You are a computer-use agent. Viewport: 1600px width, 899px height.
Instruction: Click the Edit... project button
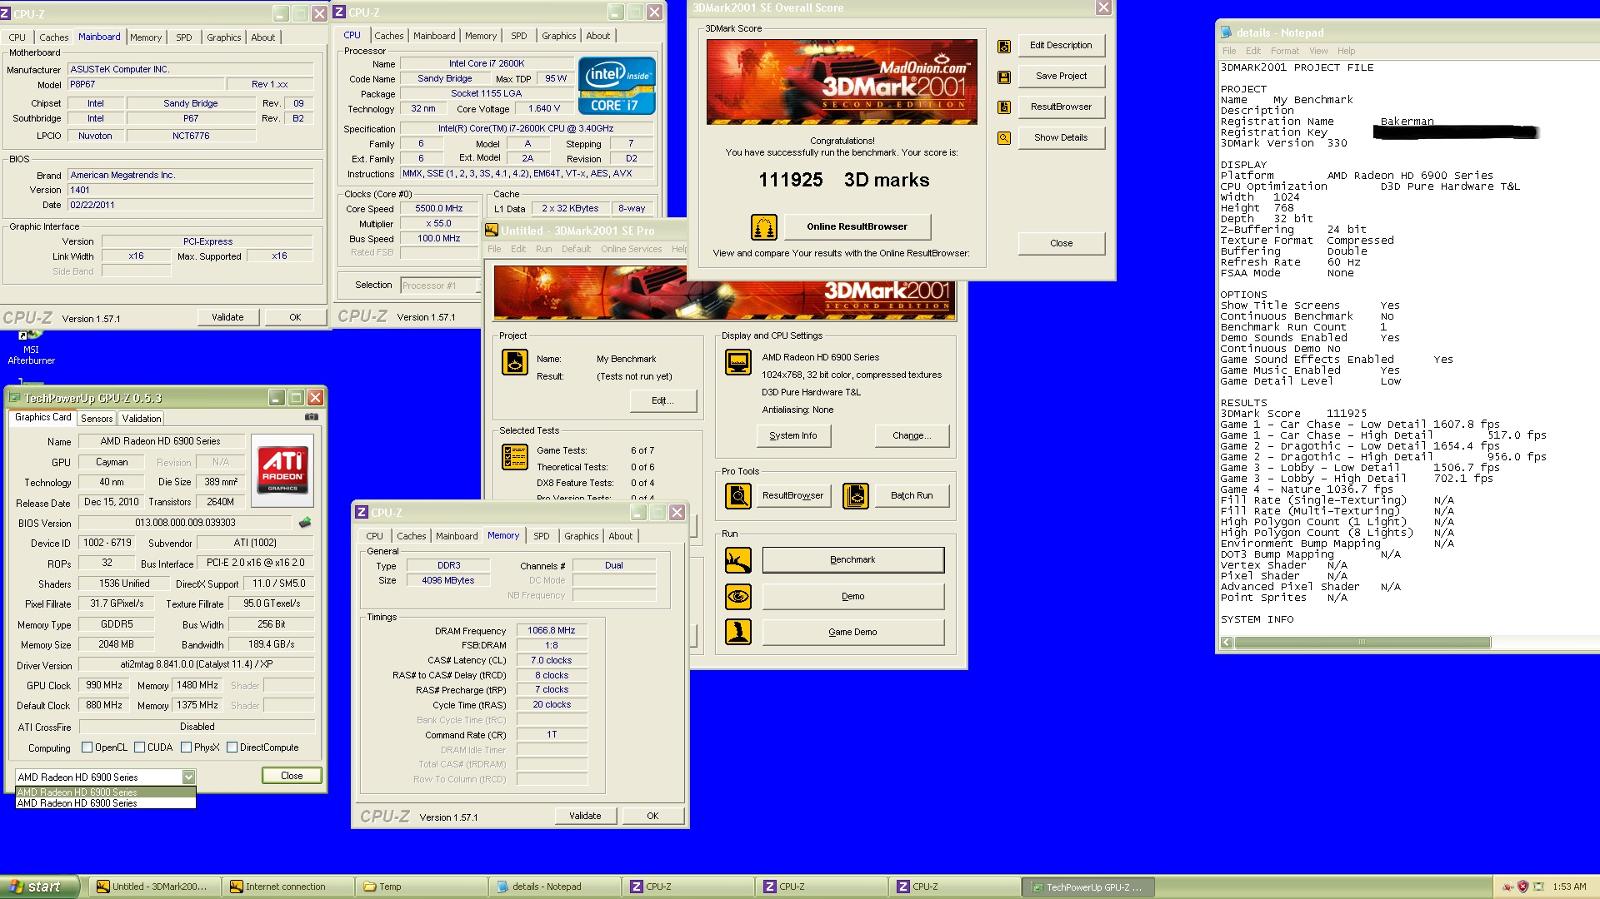coord(662,400)
